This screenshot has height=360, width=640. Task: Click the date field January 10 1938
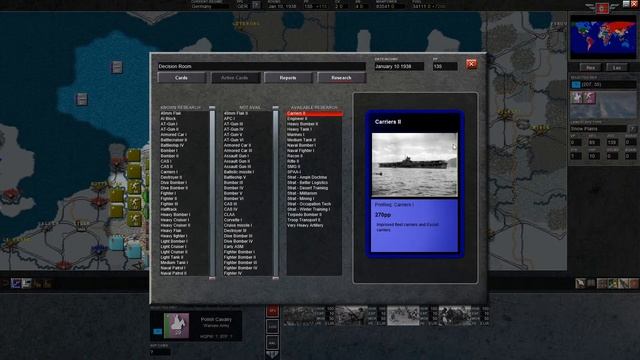pyautogui.click(x=399, y=66)
